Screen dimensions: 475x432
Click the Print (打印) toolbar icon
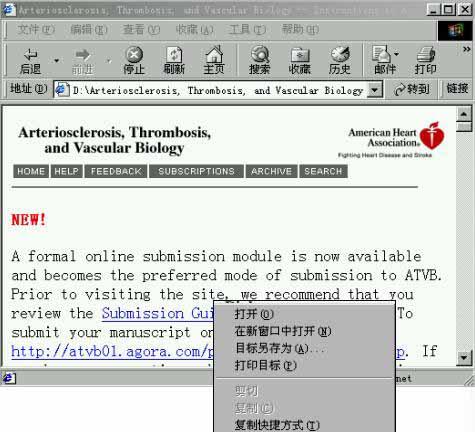425,60
